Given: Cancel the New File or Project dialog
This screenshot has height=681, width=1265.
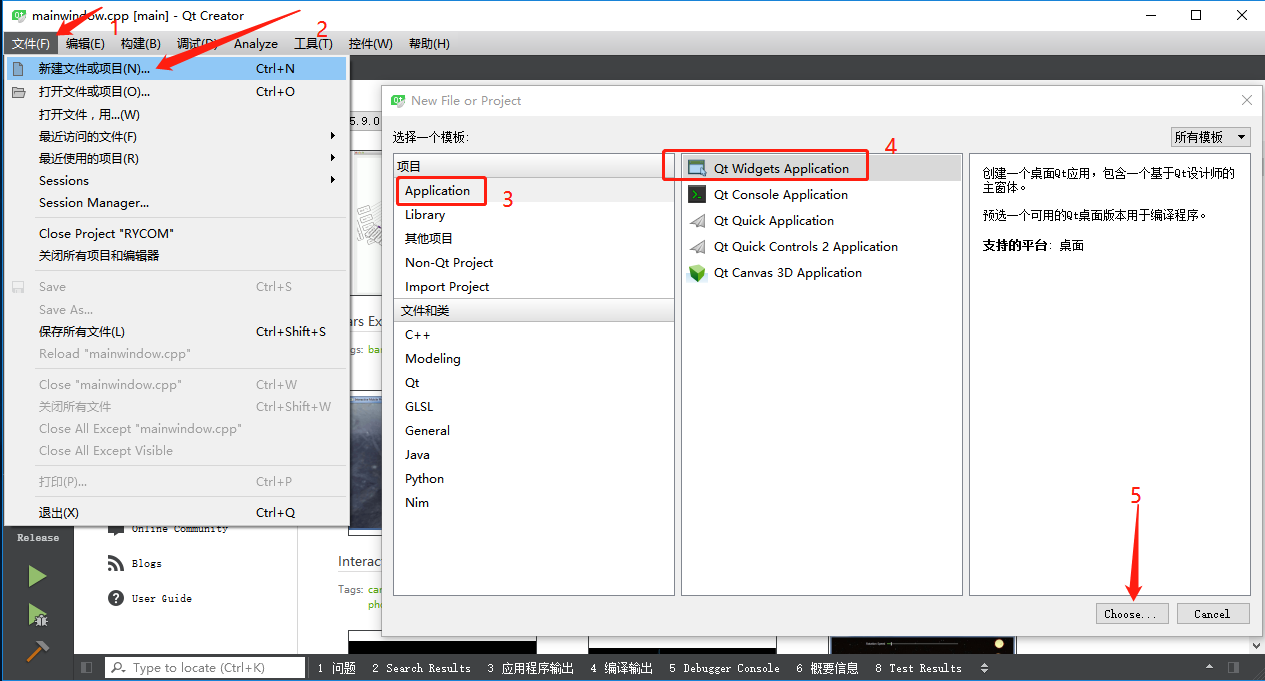Looking at the screenshot, I should pyautogui.click(x=1212, y=613).
